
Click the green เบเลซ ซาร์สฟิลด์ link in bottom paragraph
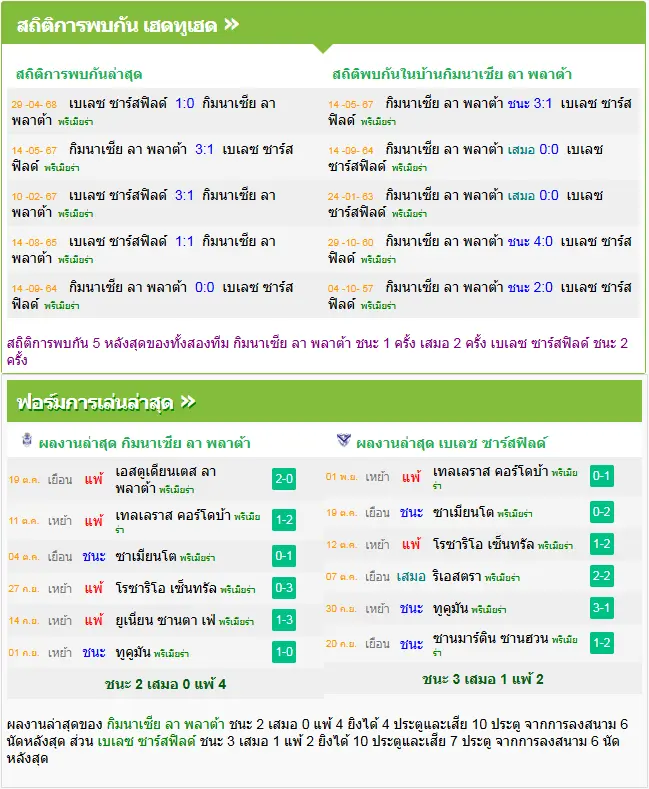146,741
